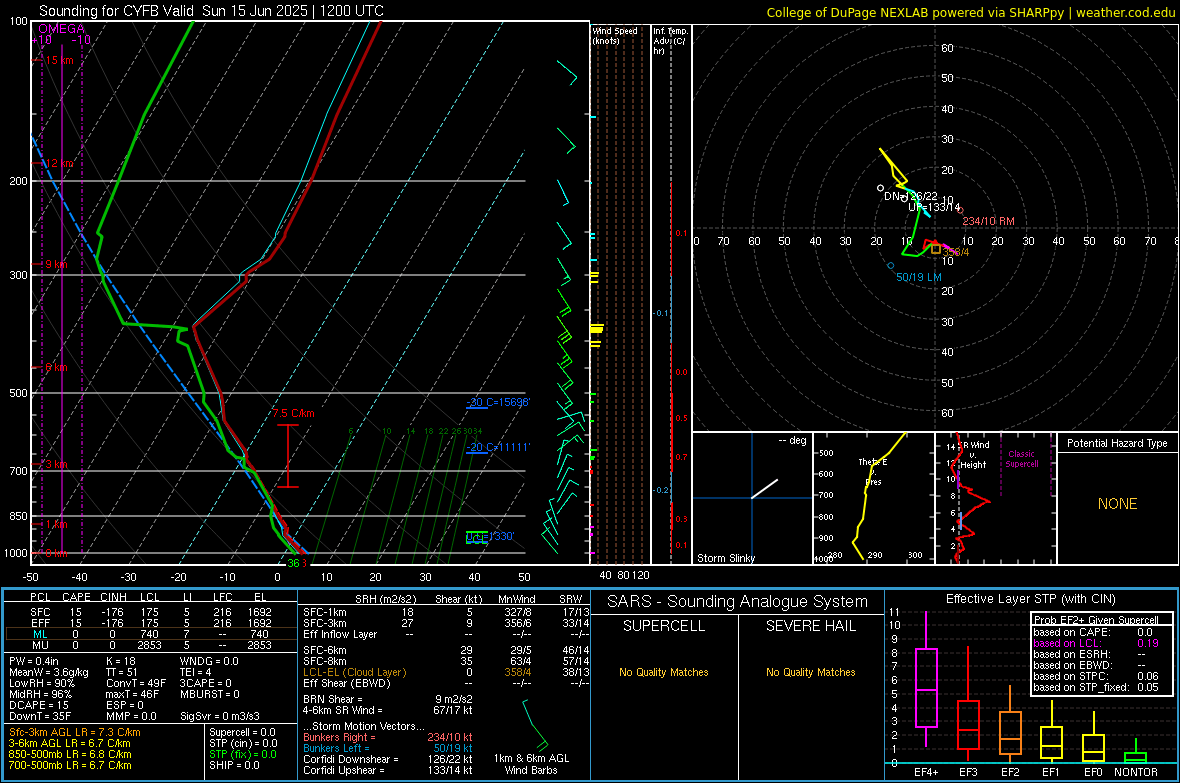This screenshot has height=783, width=1180.
Task: Click the blue left-mover circle marker
Action: 891,266
